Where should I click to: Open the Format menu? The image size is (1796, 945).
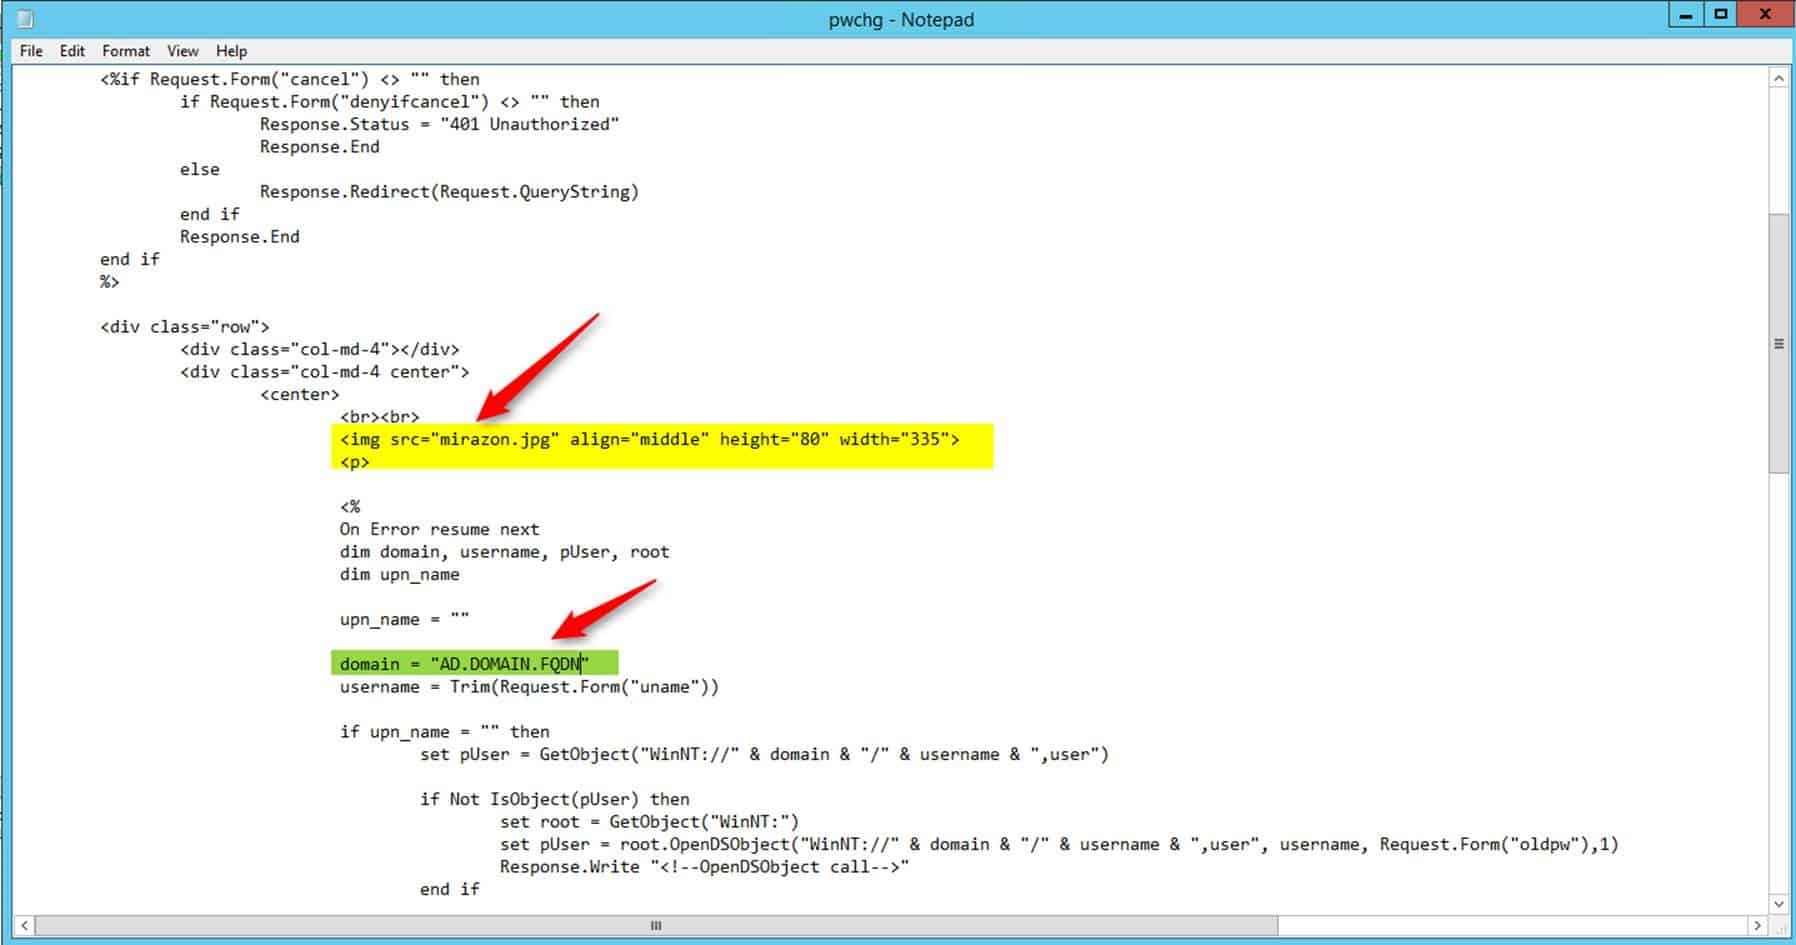pyautogui.click(x=126, y=51)
